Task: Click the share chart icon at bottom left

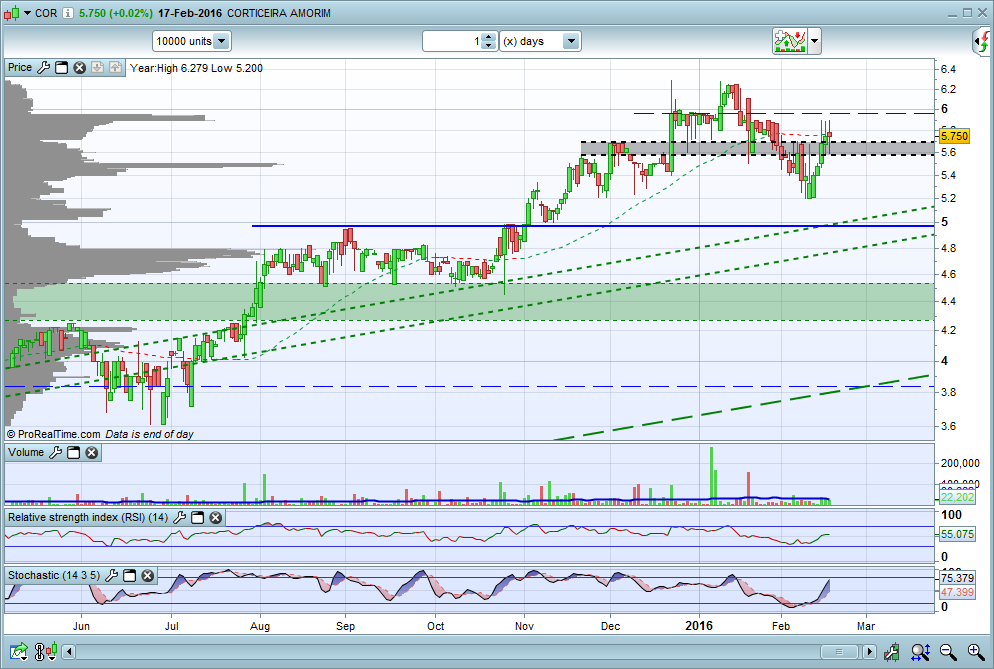Action: [19, 651]
